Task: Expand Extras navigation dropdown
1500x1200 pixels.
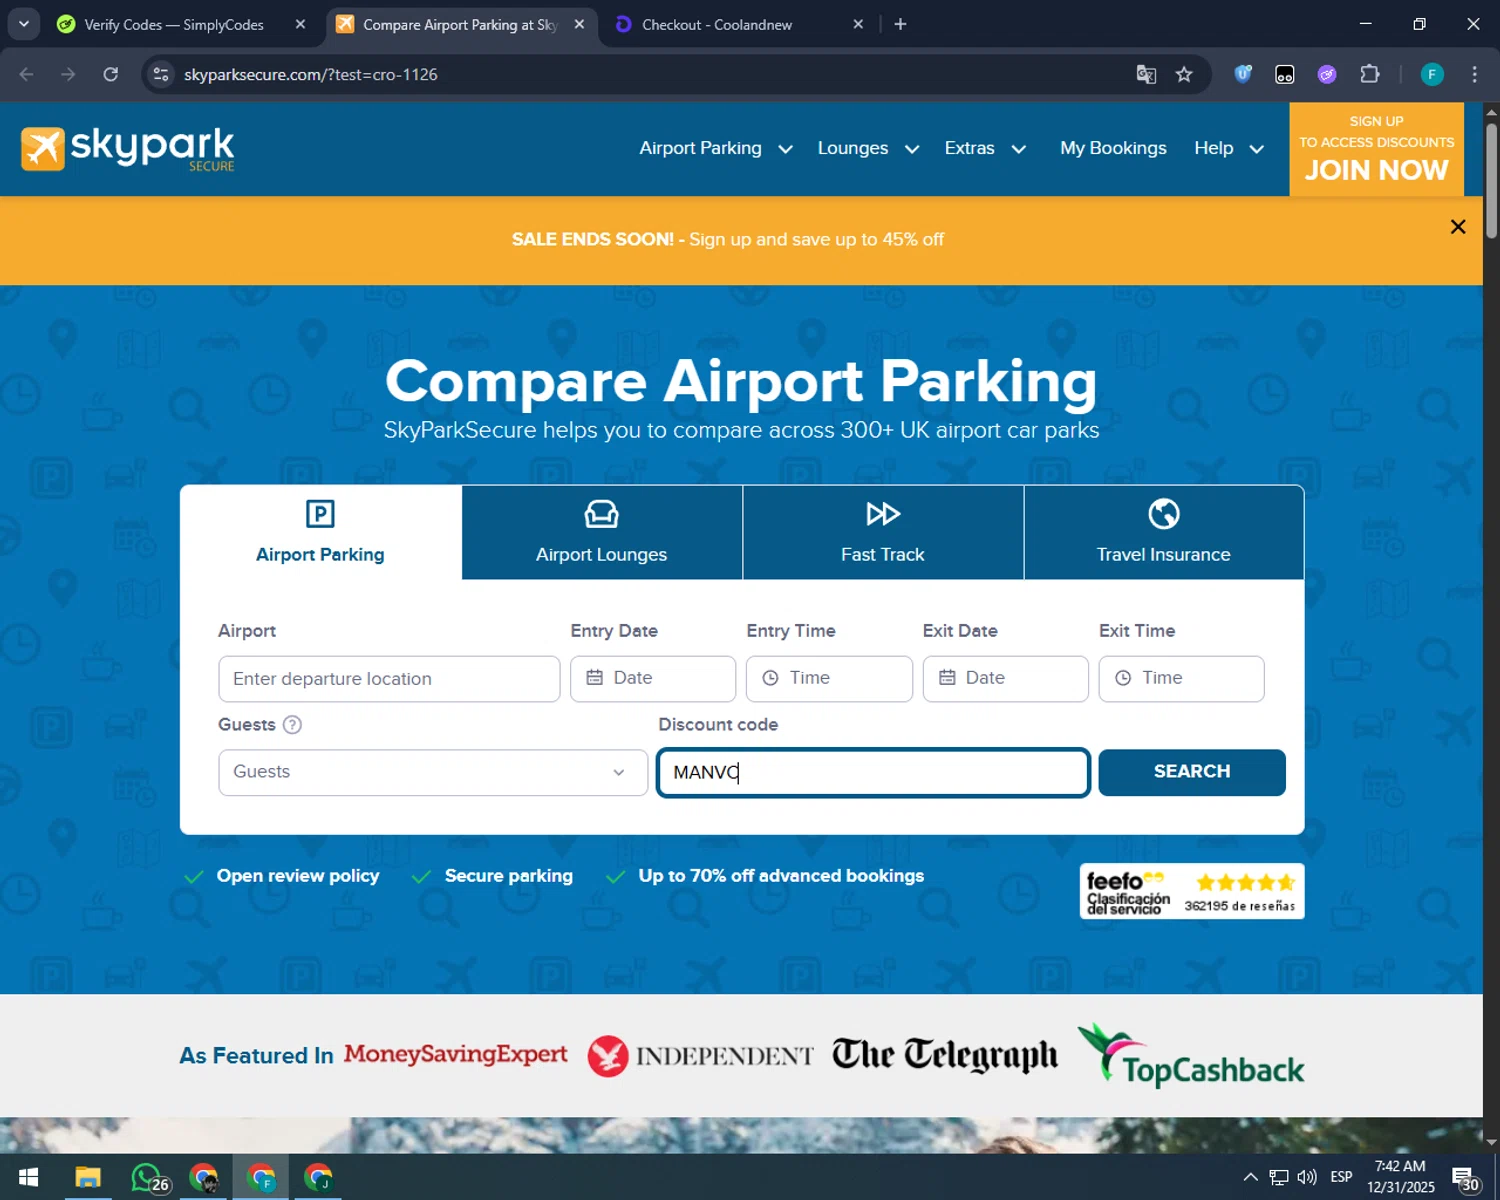Action: pyautogui.click(x=985, y=148)
